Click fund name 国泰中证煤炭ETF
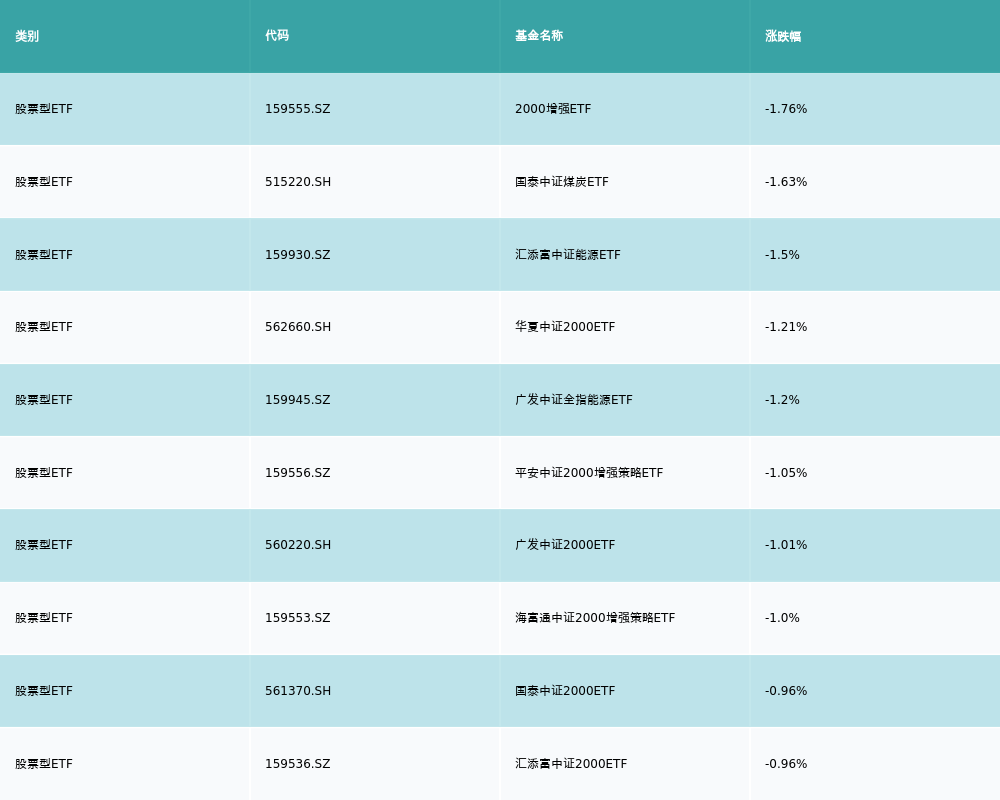The width and height of the screenshot is (1000, 800). tap(562, 182)
